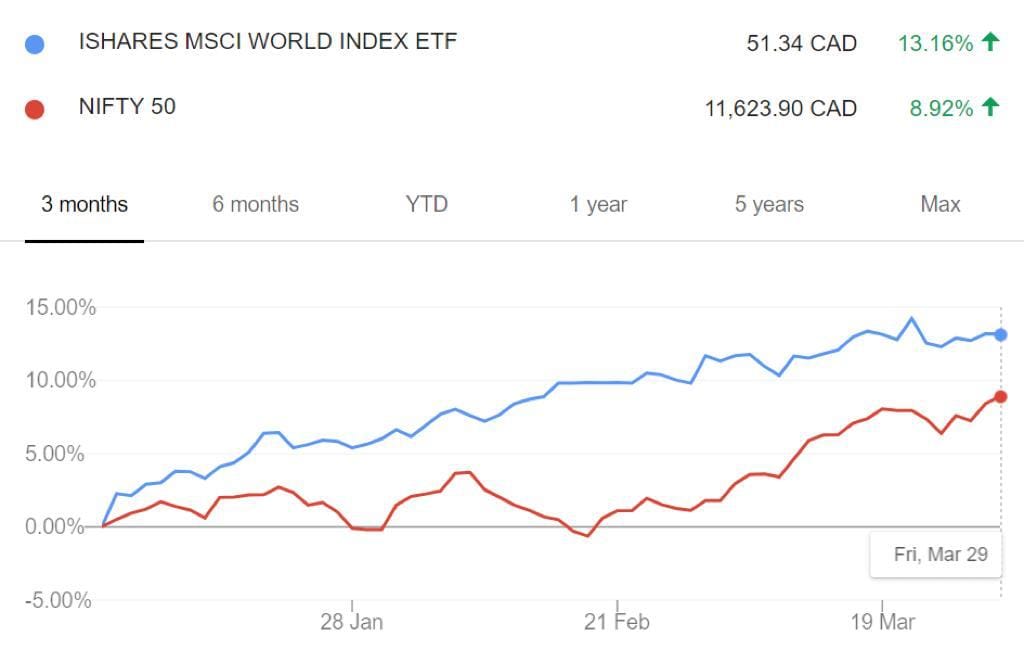Open the NIFTY 50 index name

click(x=127, y=106)
